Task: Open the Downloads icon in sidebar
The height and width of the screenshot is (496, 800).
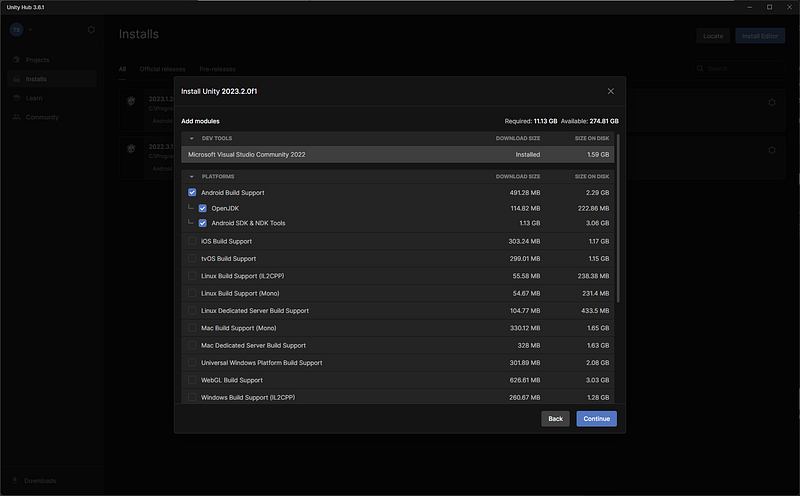Action: point(15,480)
